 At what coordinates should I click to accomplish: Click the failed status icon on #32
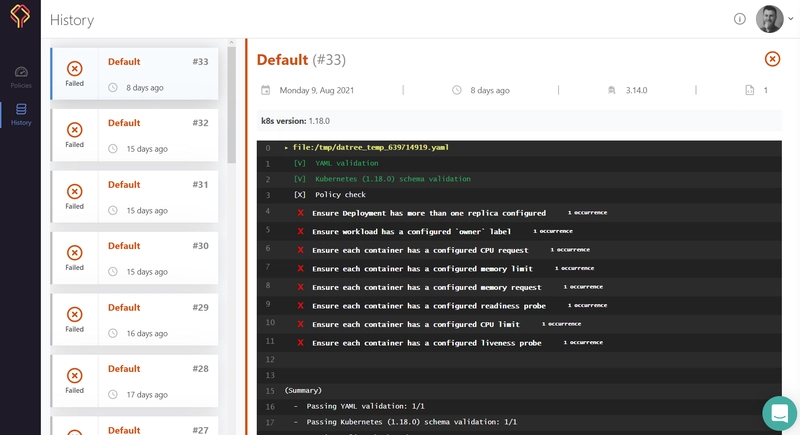(75, 129)
